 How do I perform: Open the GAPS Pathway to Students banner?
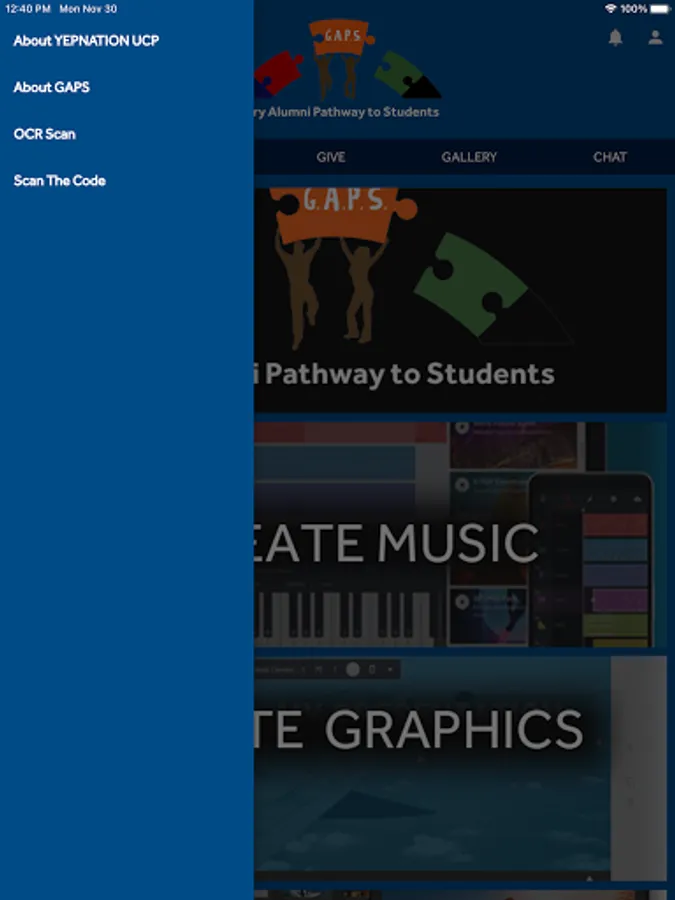pos(460,300)
